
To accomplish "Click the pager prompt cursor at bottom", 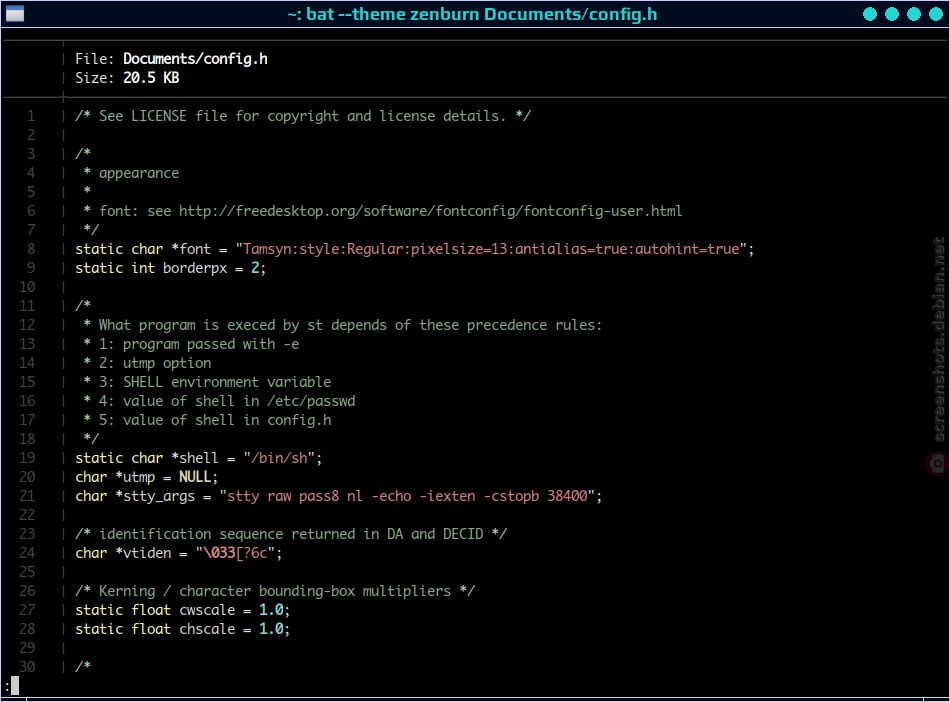I will [15, 686].
